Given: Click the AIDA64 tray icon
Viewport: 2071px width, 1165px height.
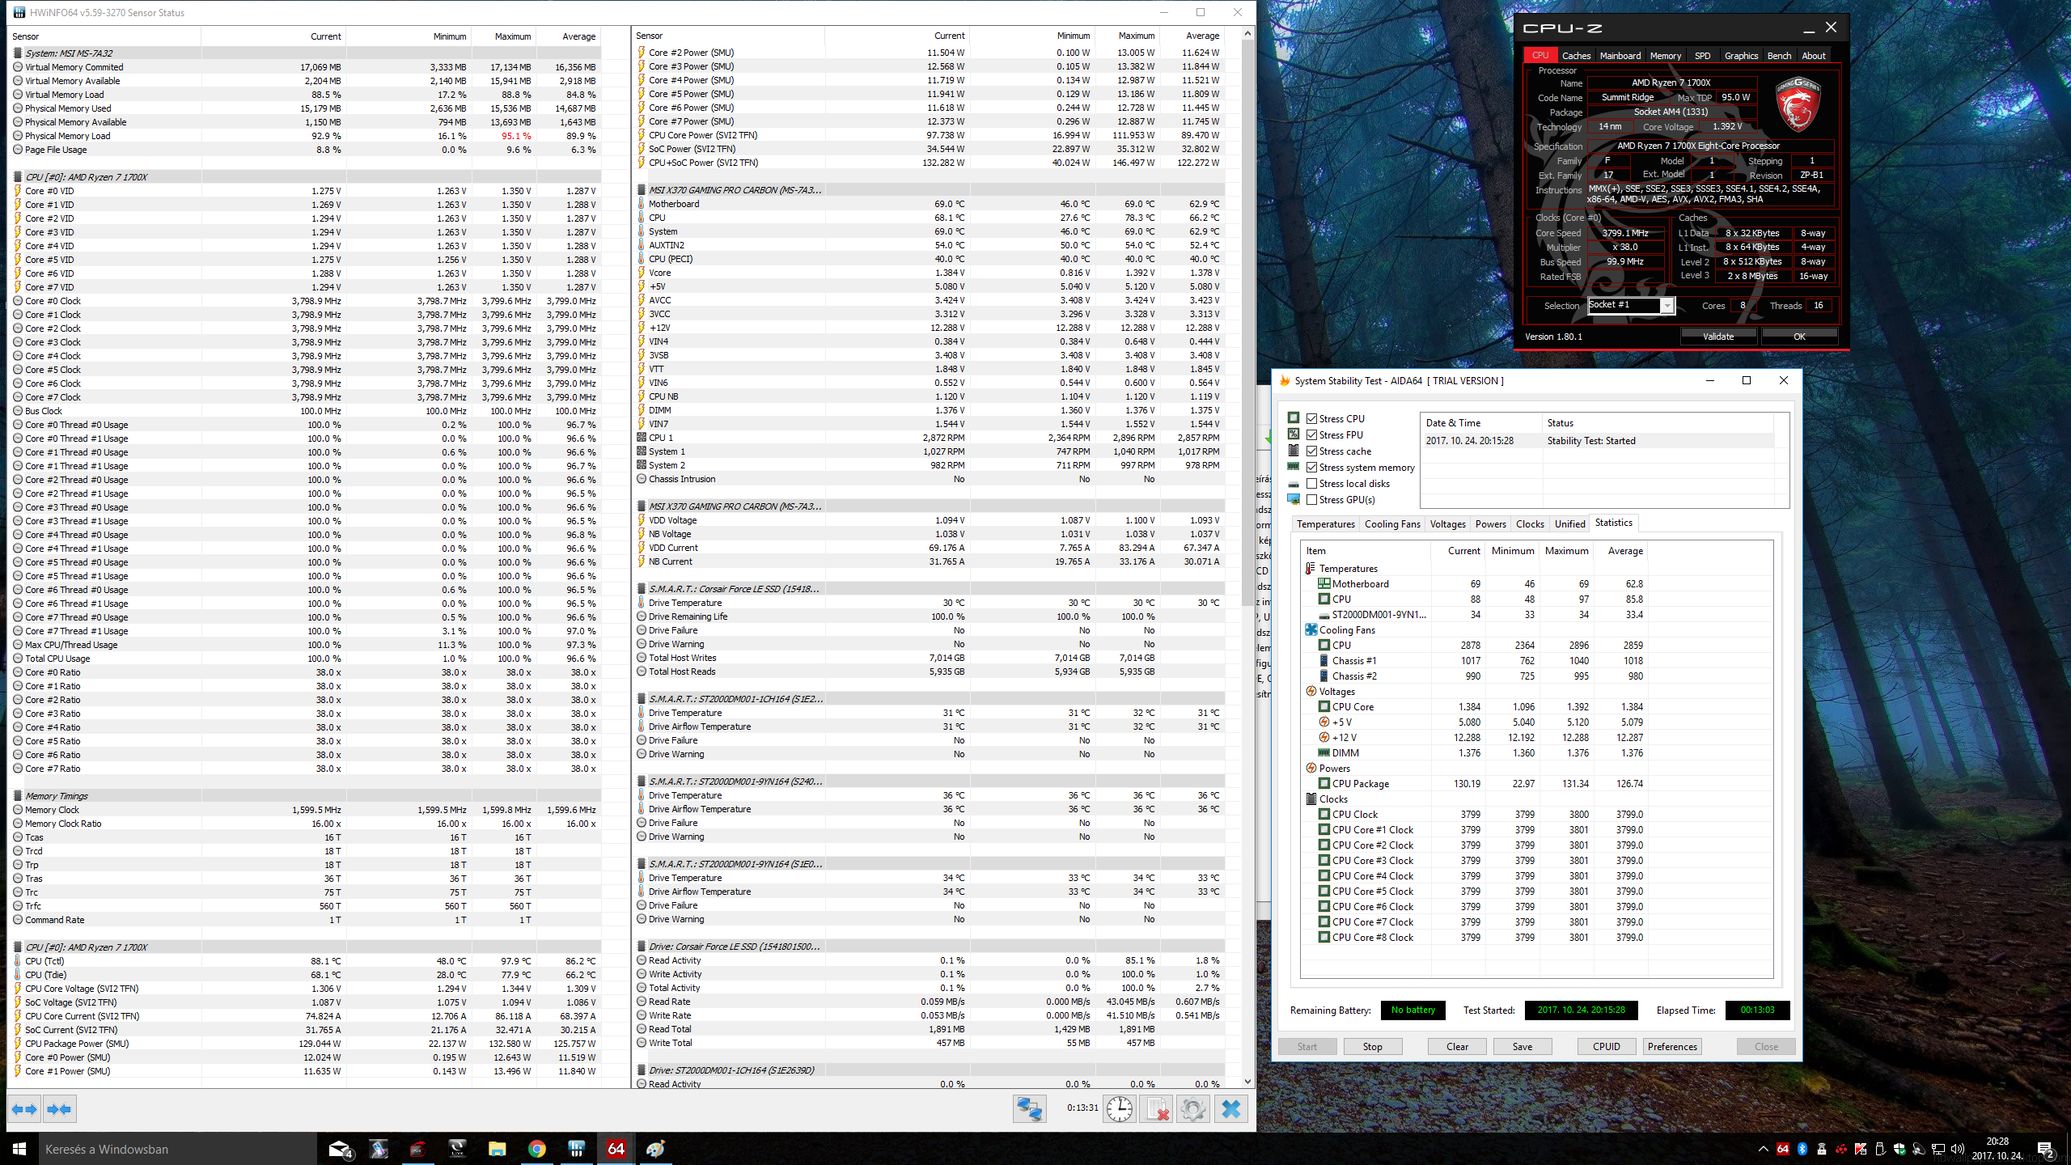Looking at the screenshot, I should 1783,1149.
